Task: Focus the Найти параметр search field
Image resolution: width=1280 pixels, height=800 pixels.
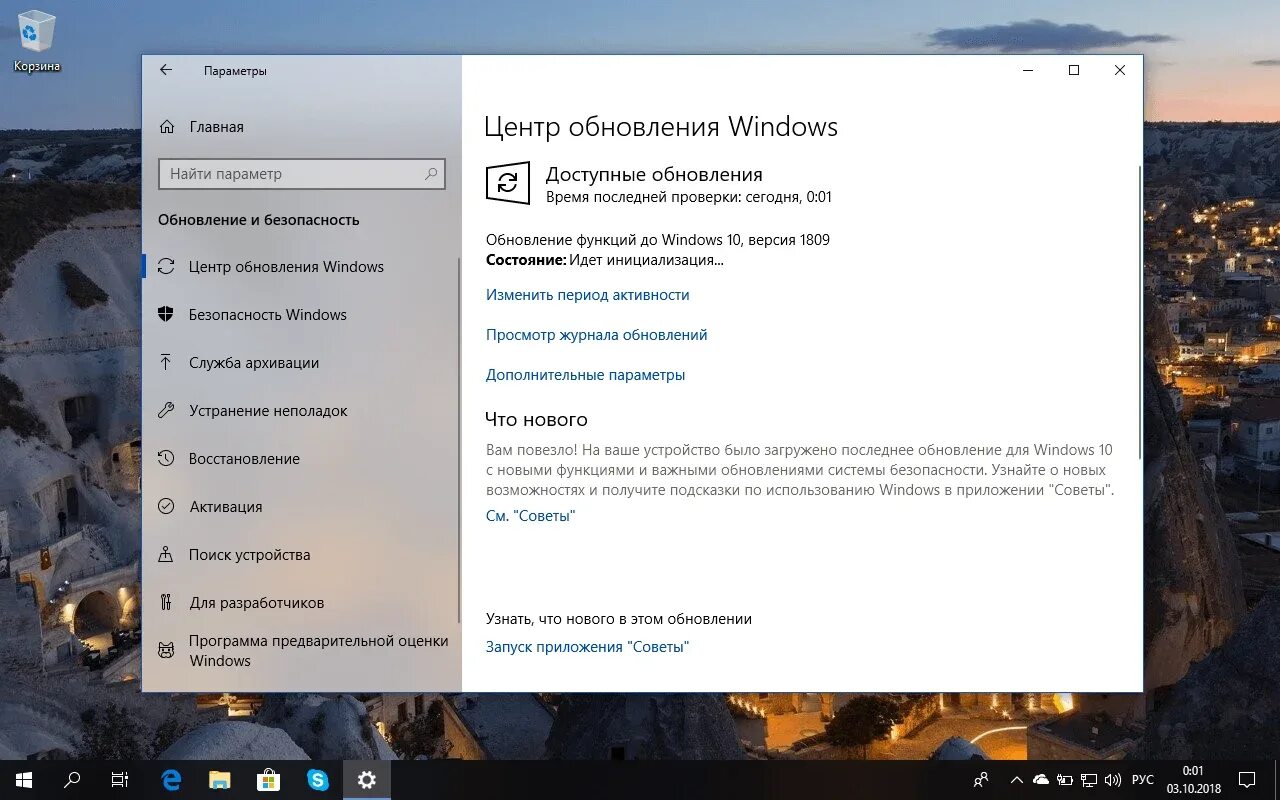Action: click(x=301, y=174)
